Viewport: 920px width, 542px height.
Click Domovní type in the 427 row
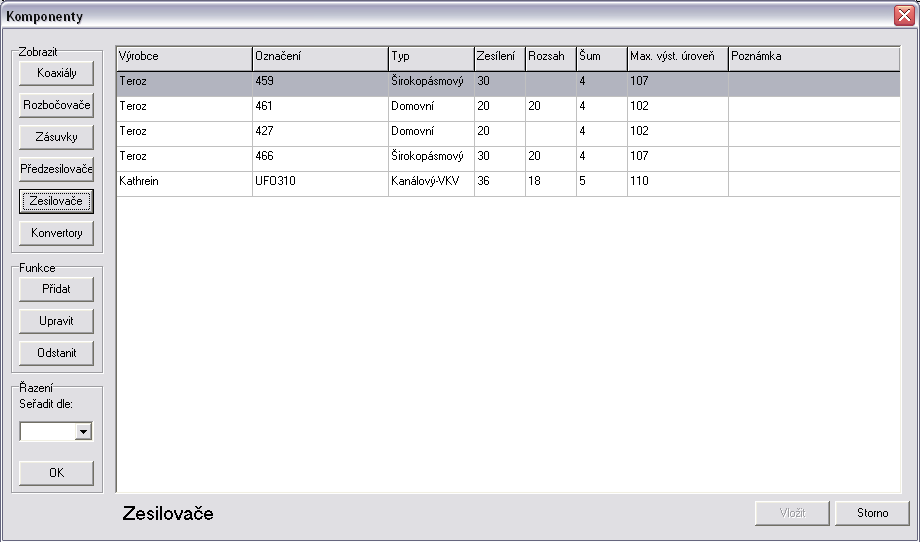431,134
